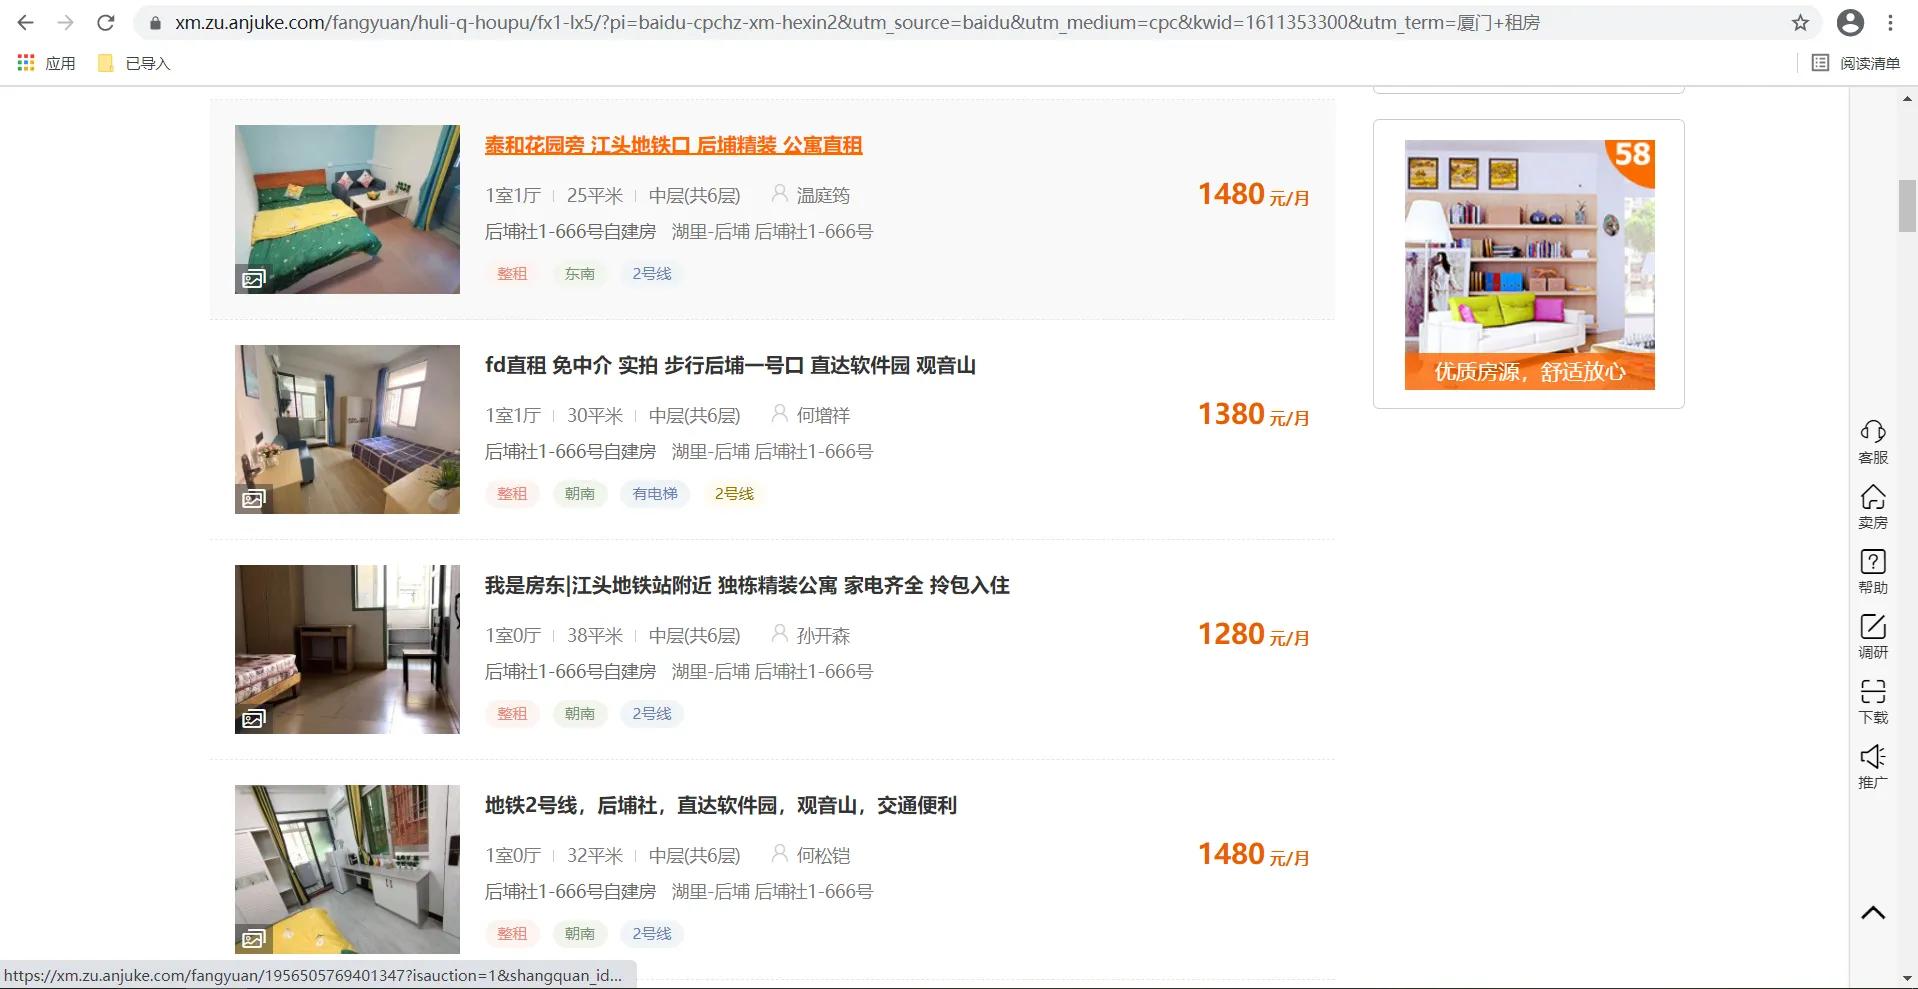Open the 帮助 help question icon
Screen dimensions: 1918x989
click(1872, 572)
